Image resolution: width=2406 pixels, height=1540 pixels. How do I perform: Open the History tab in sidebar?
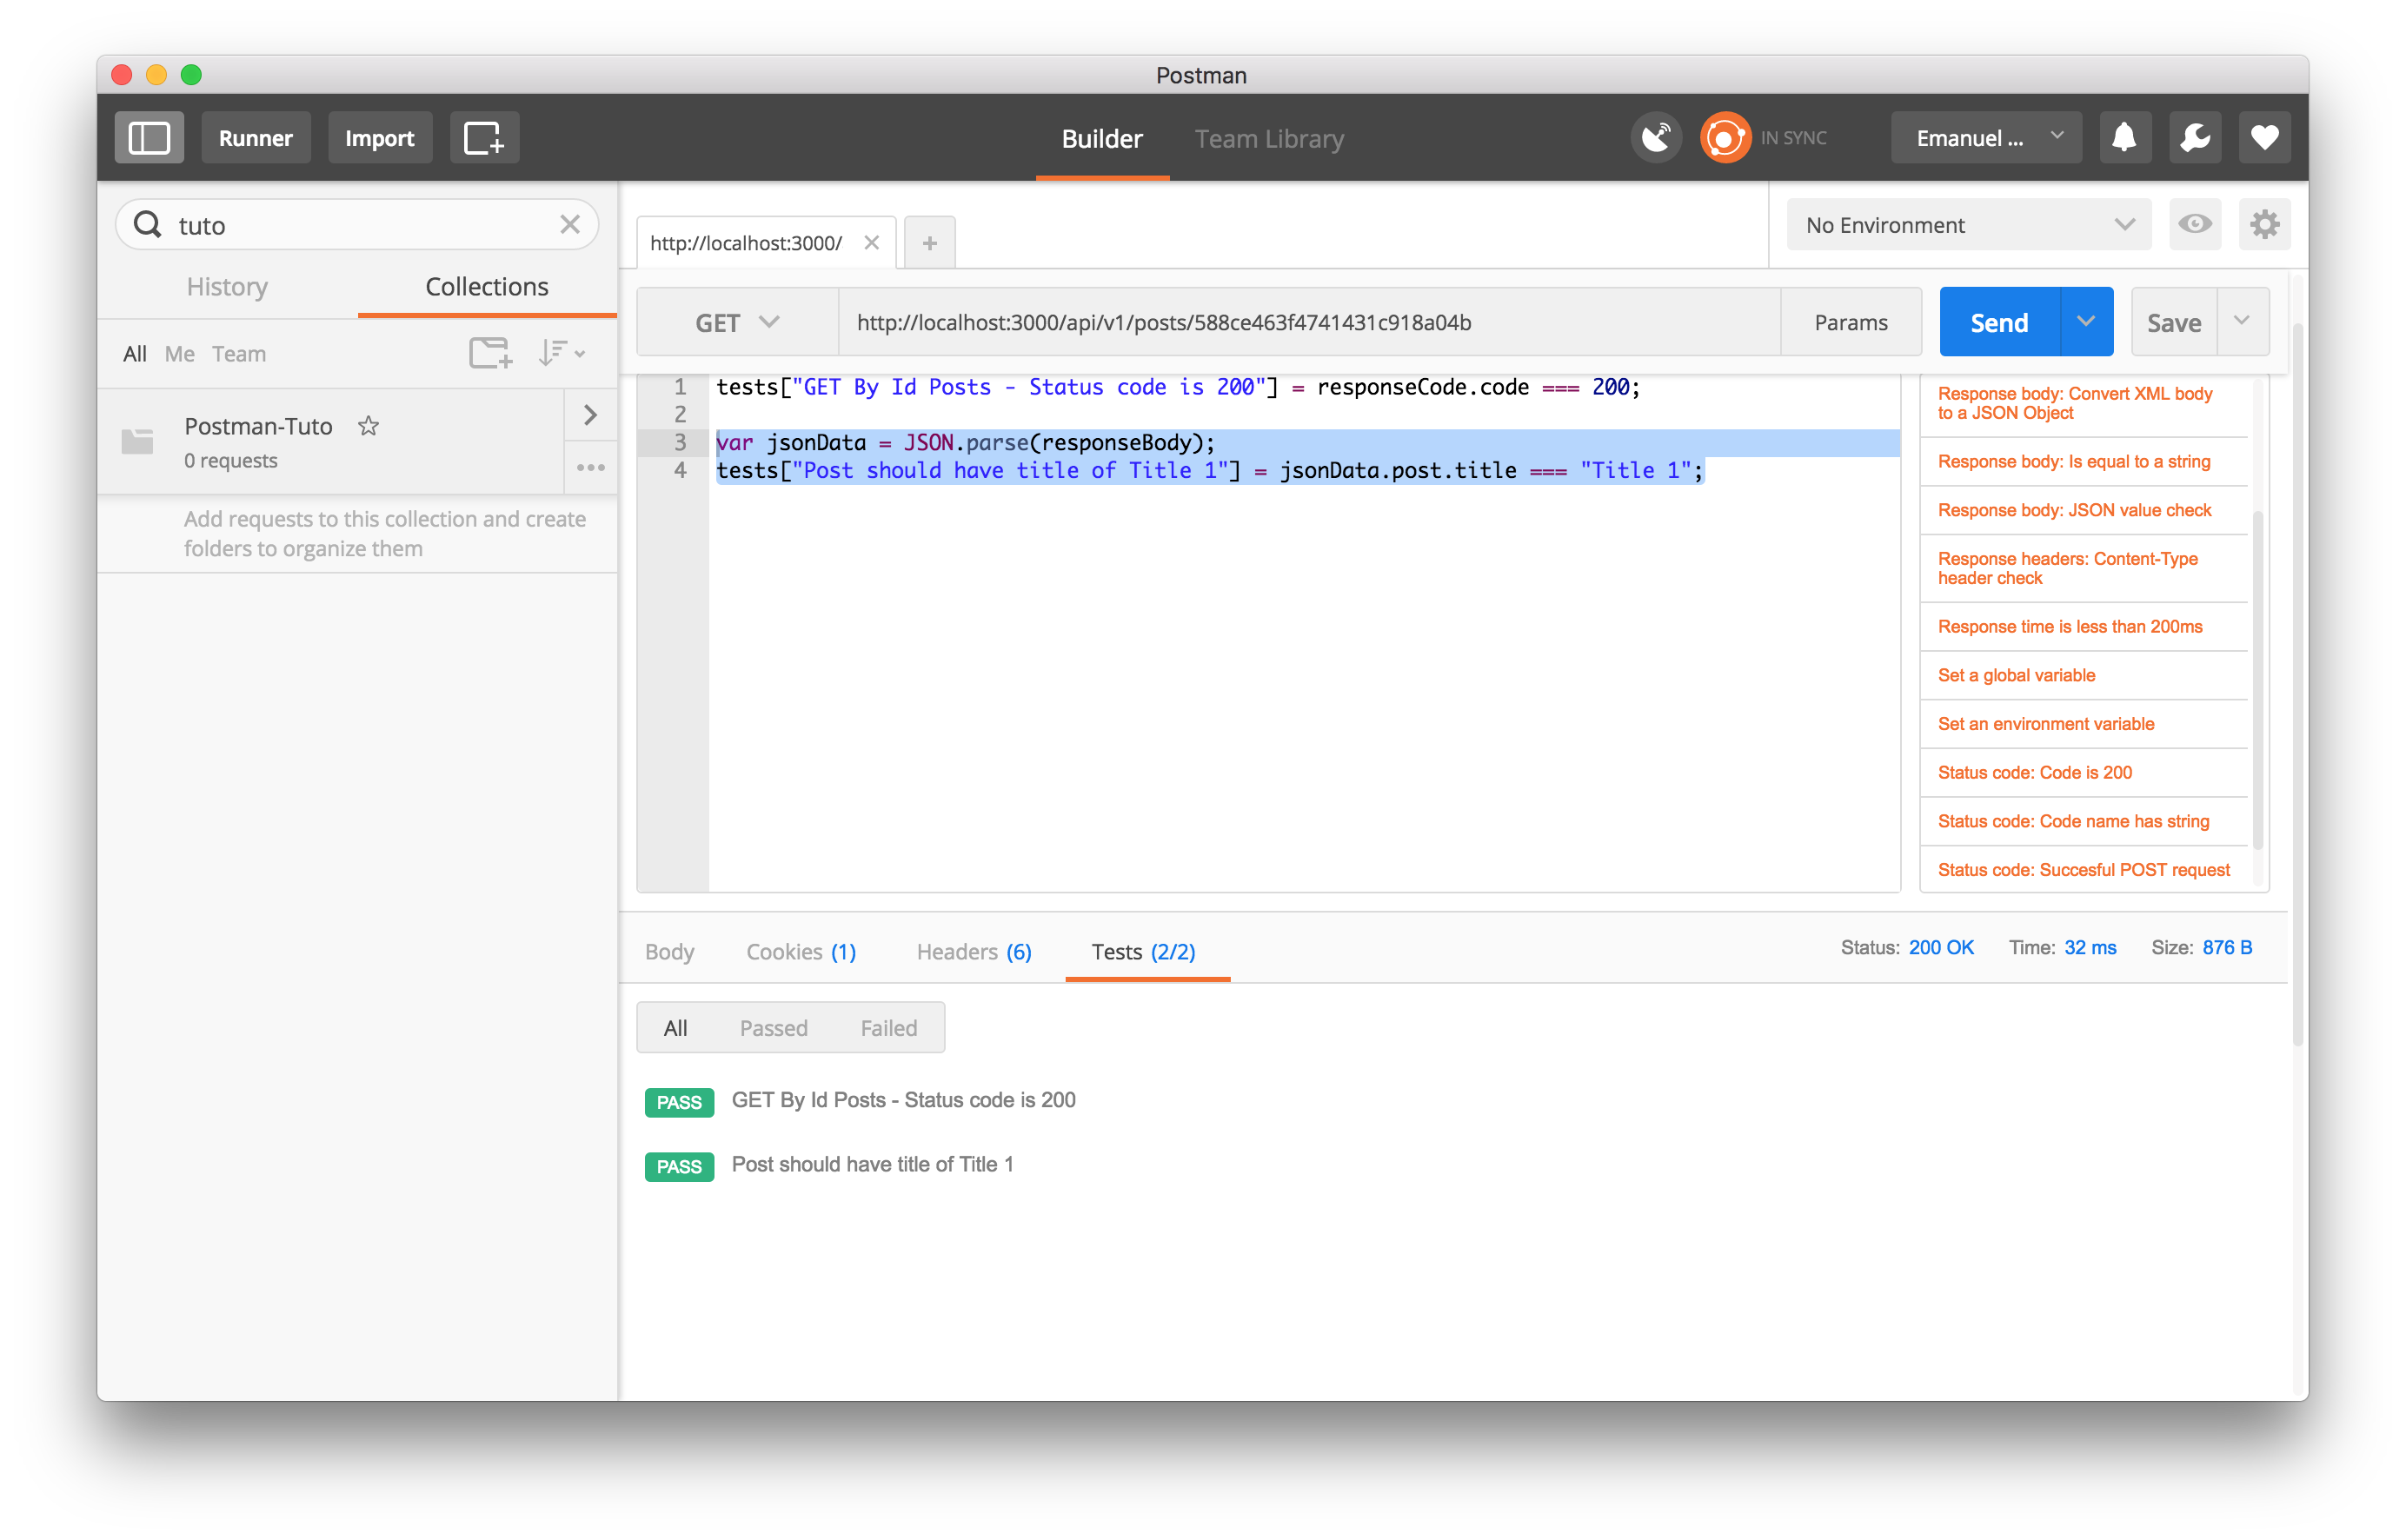[x=227, y=287]
